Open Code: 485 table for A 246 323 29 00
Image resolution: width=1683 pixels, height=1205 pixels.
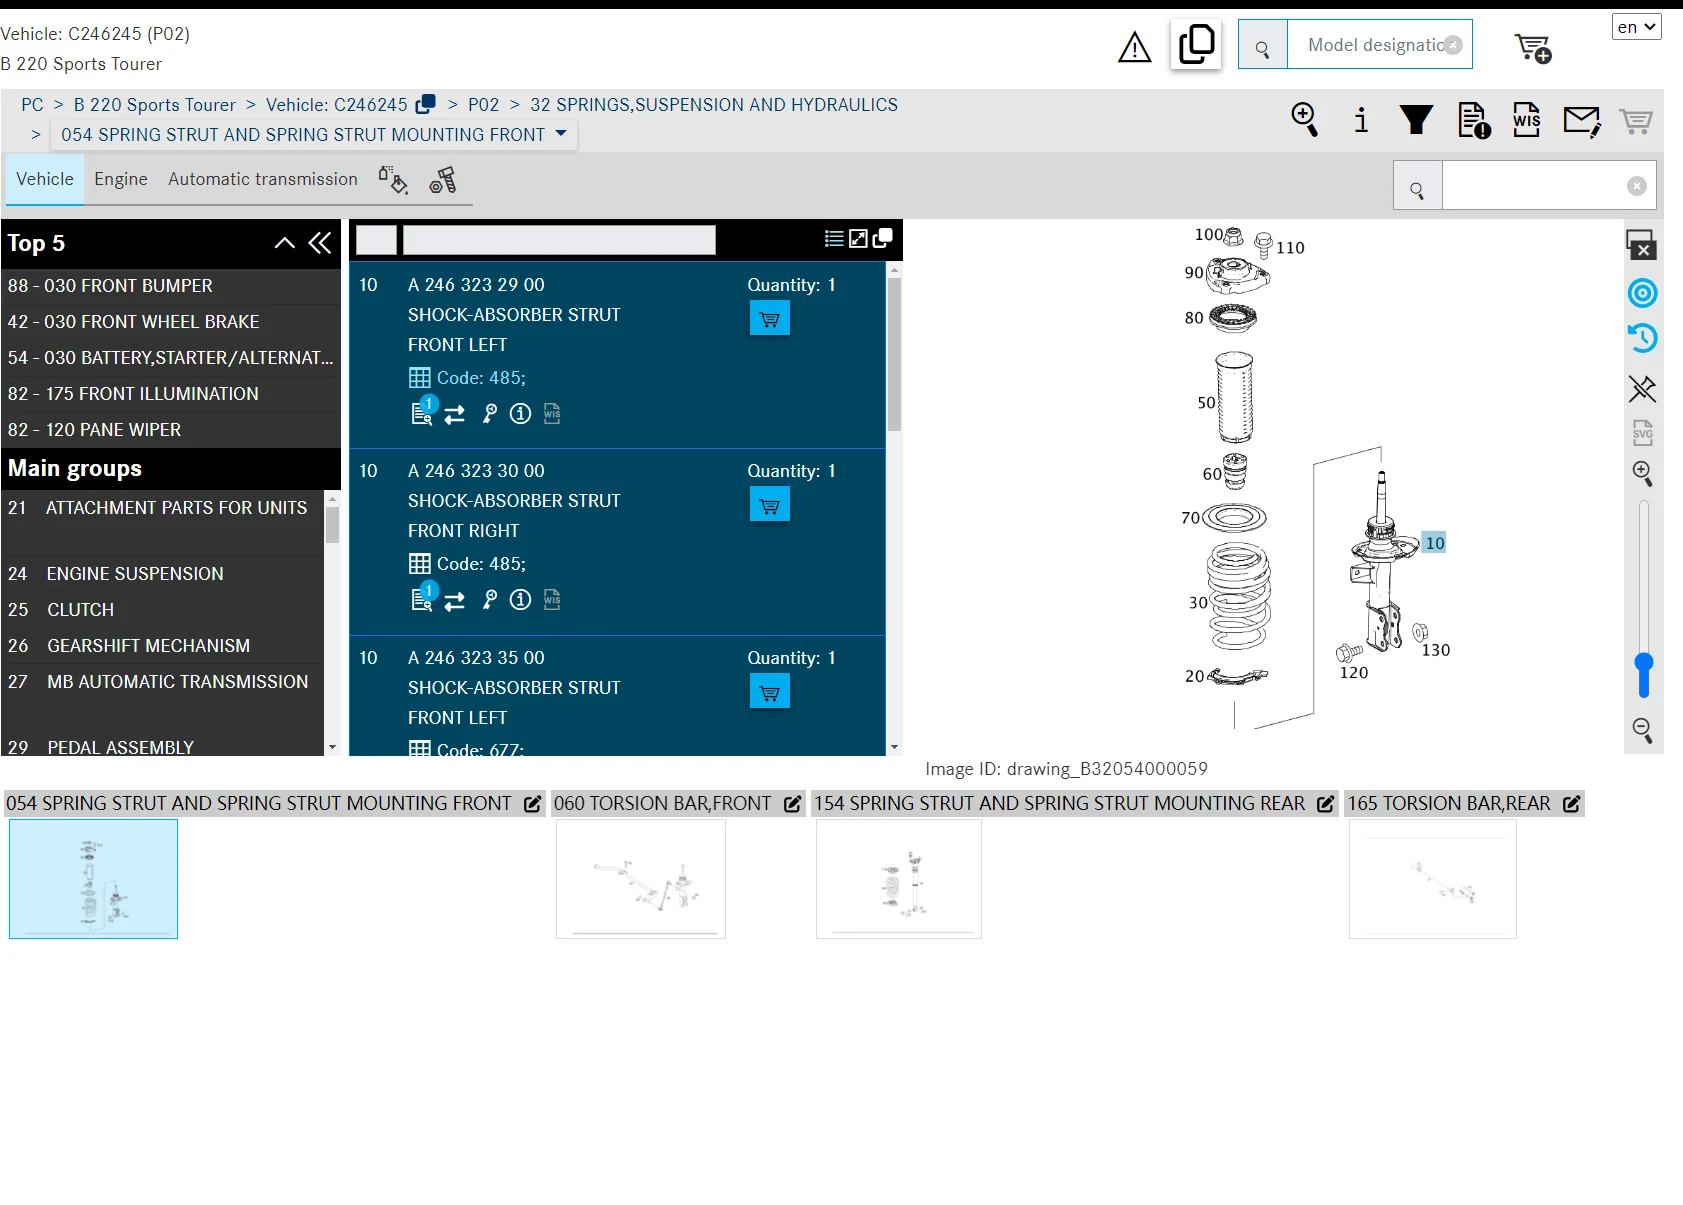[x=467, y=378]
